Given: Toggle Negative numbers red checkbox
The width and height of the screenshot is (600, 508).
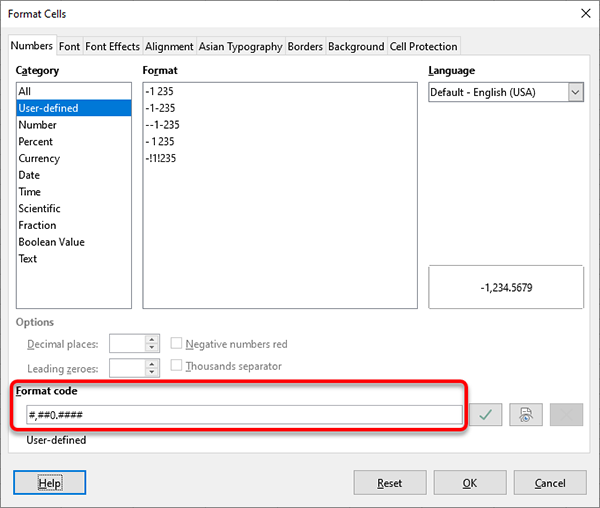Looking at the screenshot, I should (176, 343).
